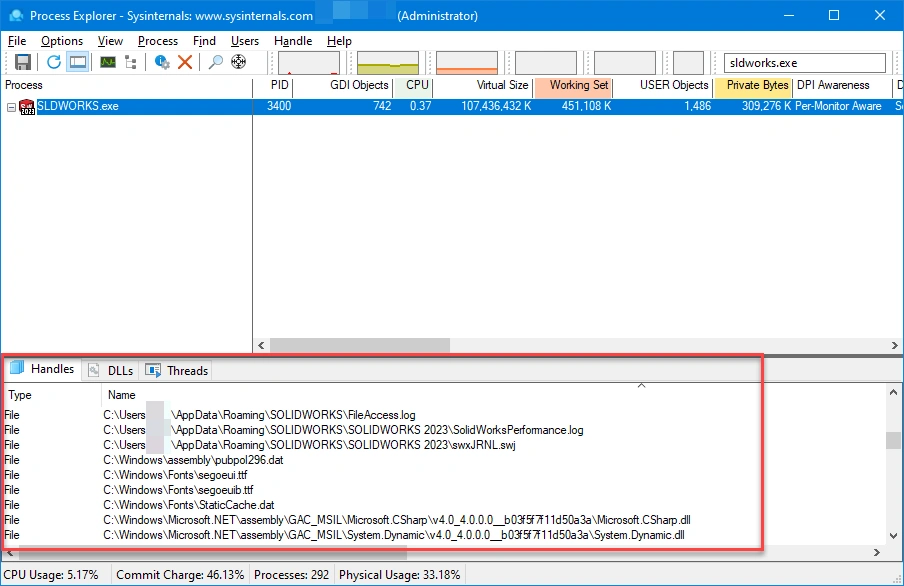This screenshot has width=904, height=586.
Task: Select the SLDWORKS.exe process row
Action: (x=452, y=107)
